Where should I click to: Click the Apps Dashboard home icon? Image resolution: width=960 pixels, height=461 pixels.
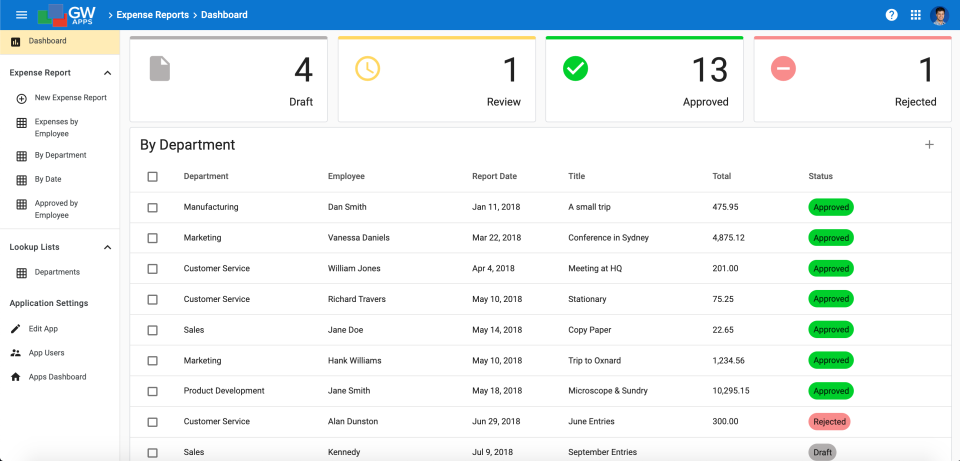(16, 377)
